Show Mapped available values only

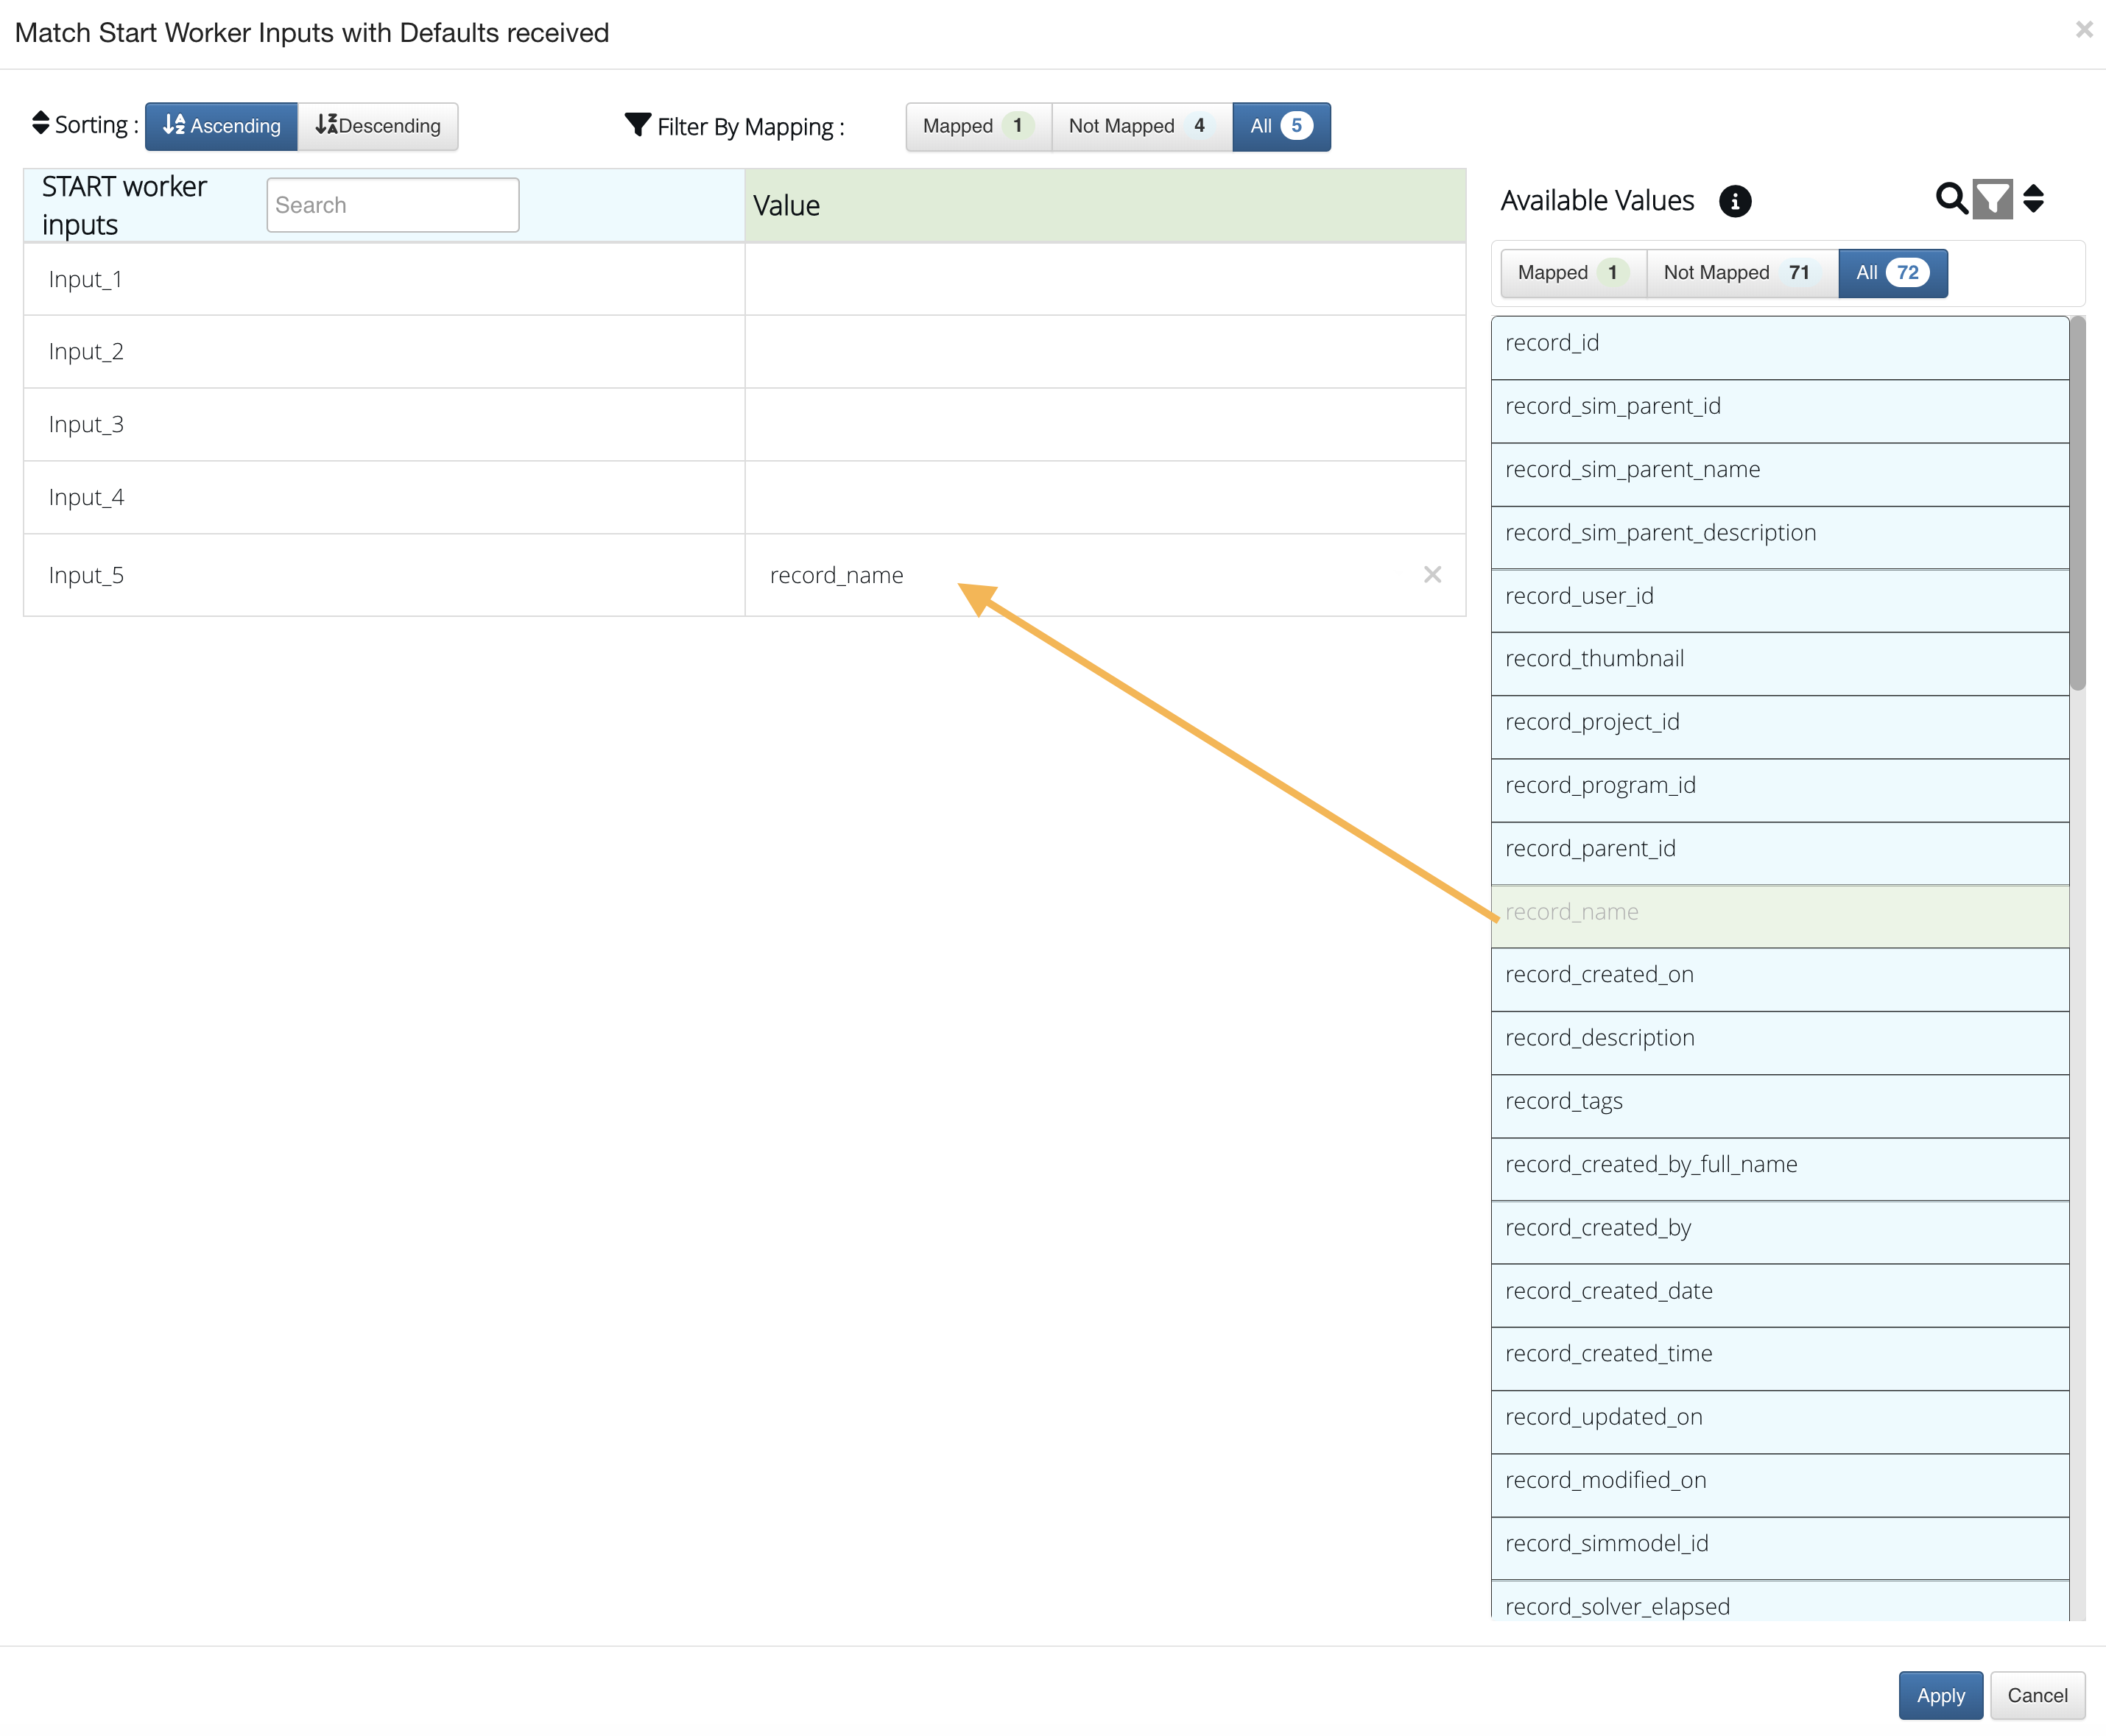tap(1573, 273)
